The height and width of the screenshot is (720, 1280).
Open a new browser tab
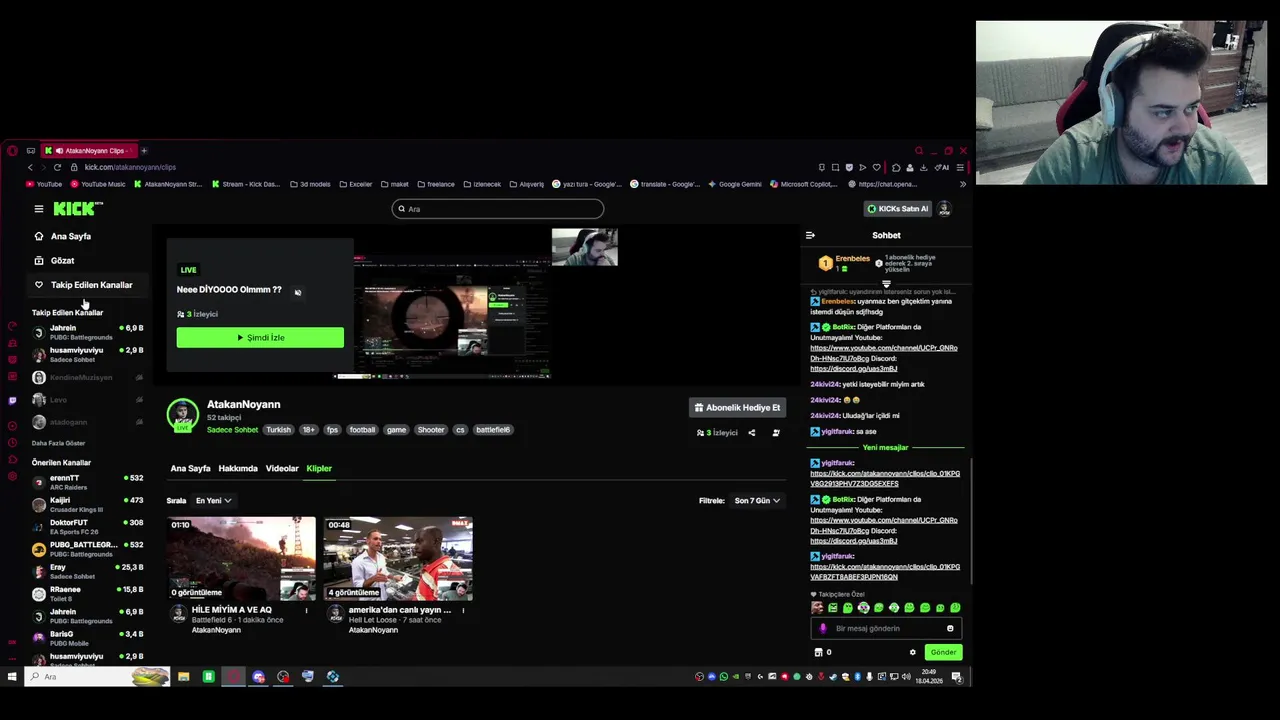pyautogui.click(x=143, y=151)
